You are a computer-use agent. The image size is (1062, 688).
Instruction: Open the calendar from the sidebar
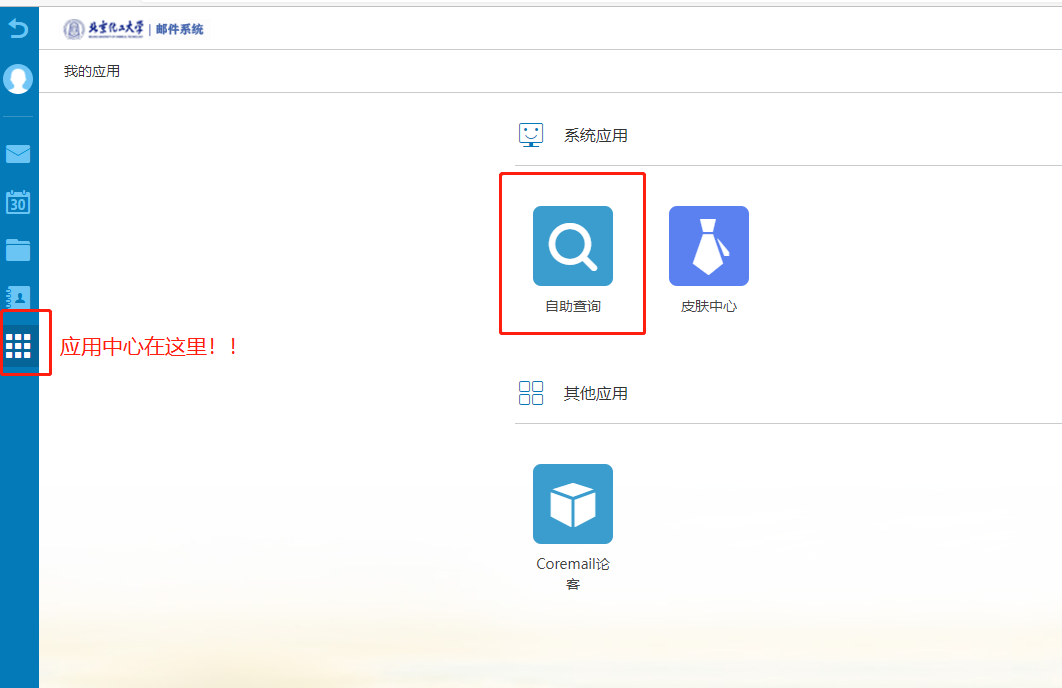point(18,202)
